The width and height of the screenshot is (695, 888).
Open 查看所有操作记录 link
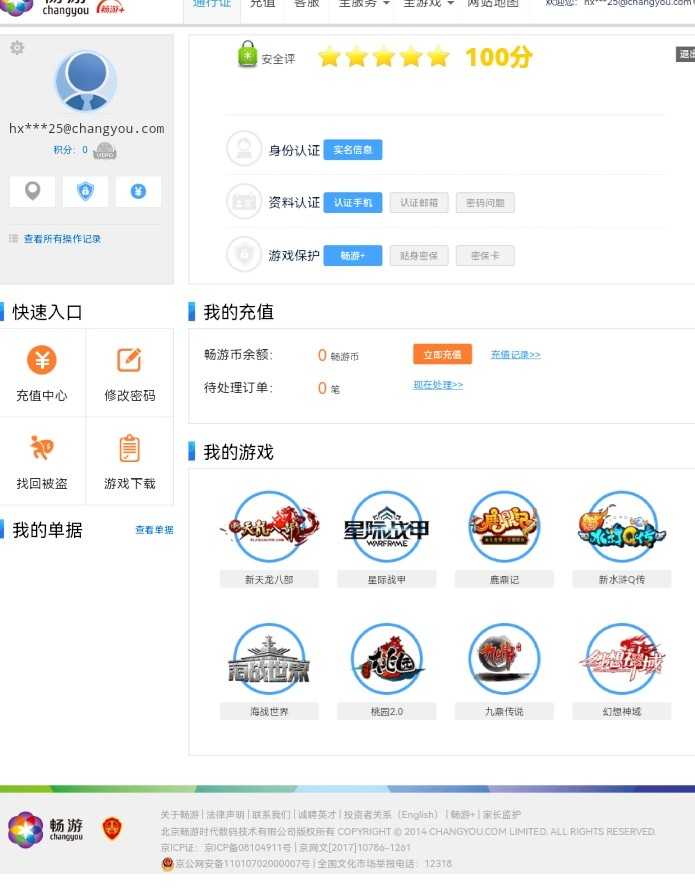(x=62, y=239)
